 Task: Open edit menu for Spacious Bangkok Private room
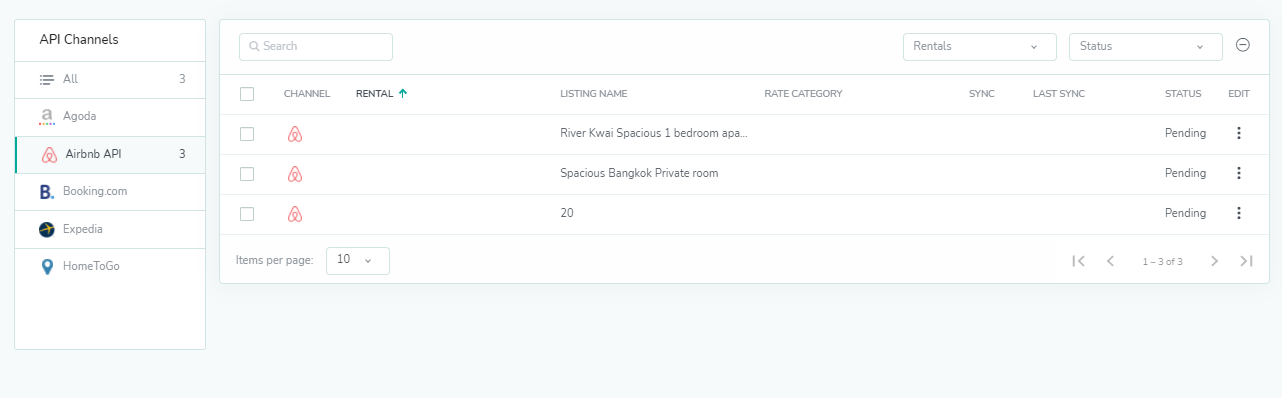click(1239, 173)
